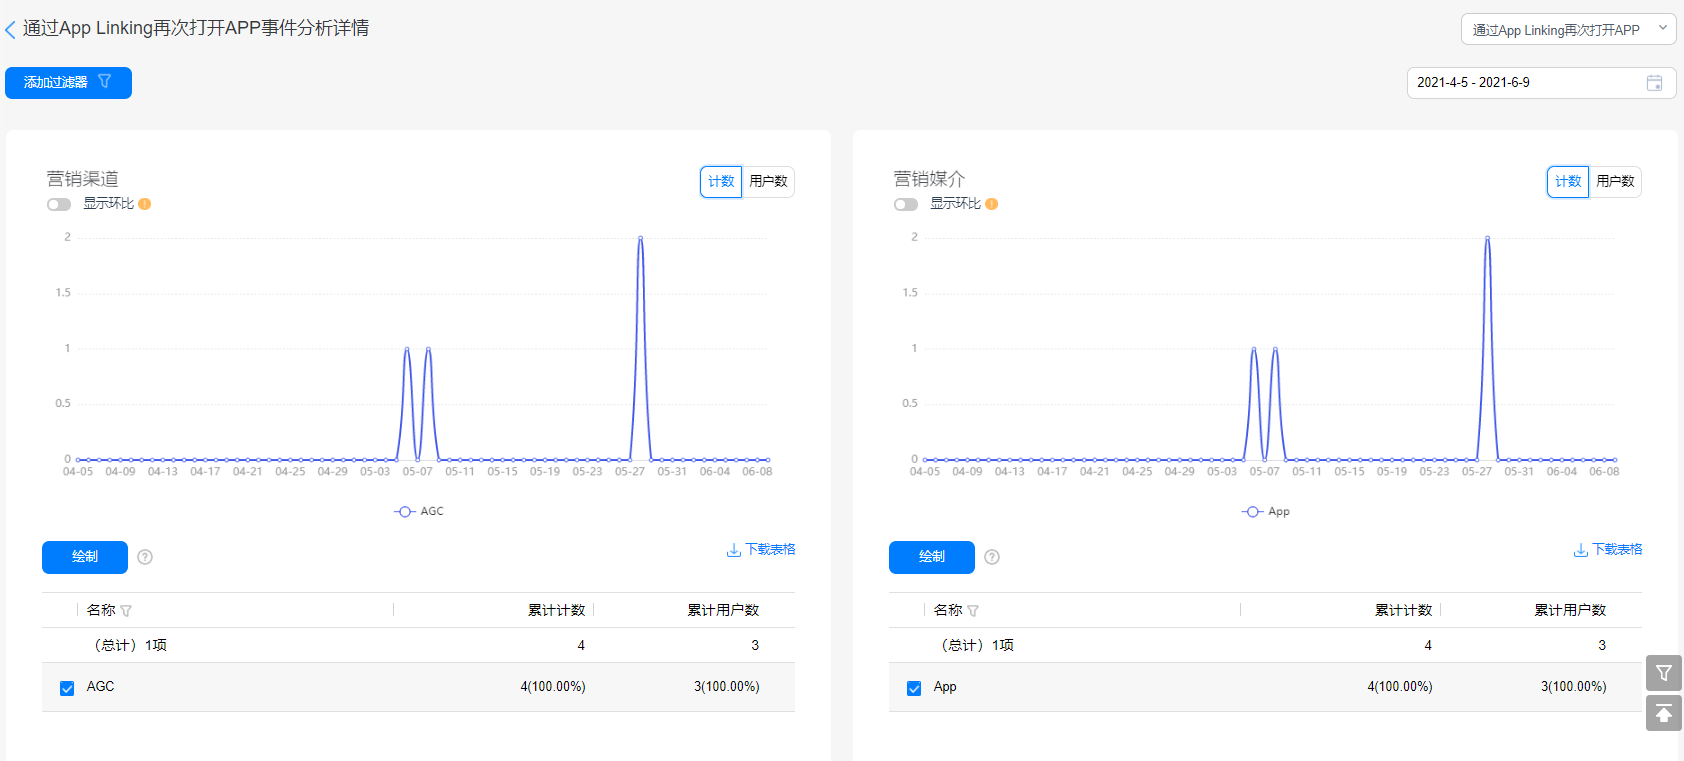Select 用户数 tab in 营销媒介 panel
Viewport: 1684px width, 761px height.
[1615, 182]
